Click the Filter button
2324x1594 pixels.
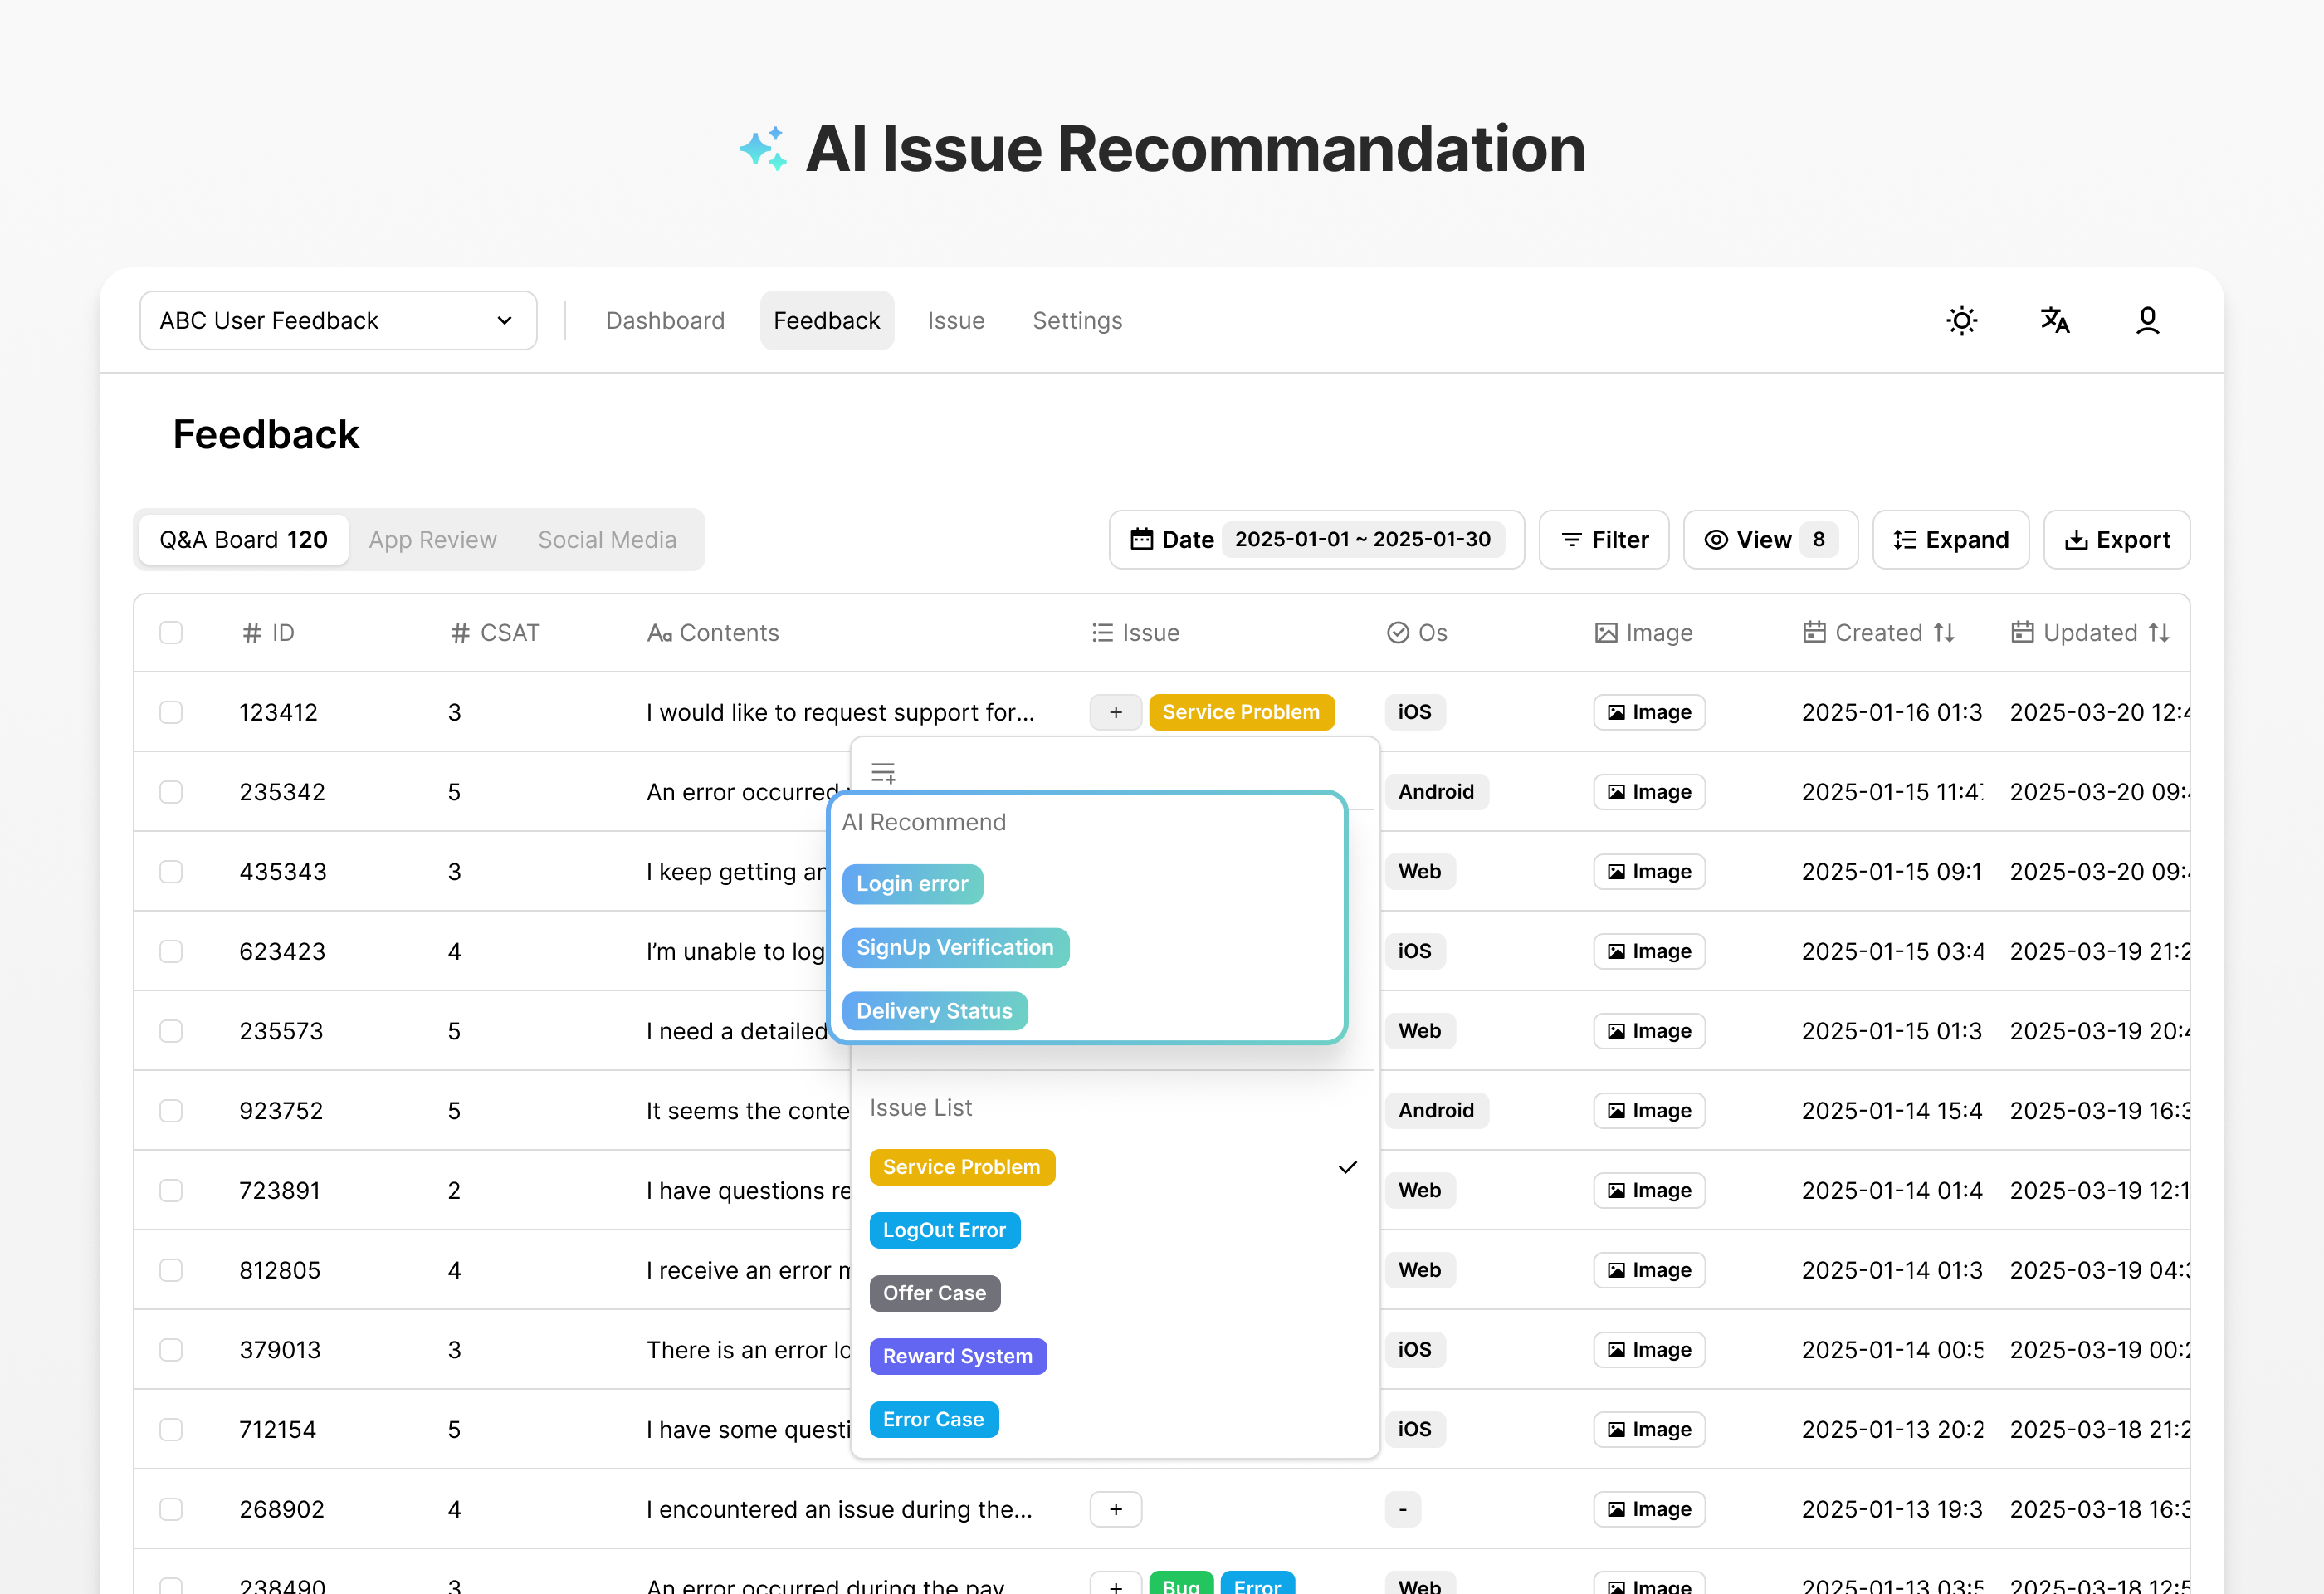[1604, 540]
